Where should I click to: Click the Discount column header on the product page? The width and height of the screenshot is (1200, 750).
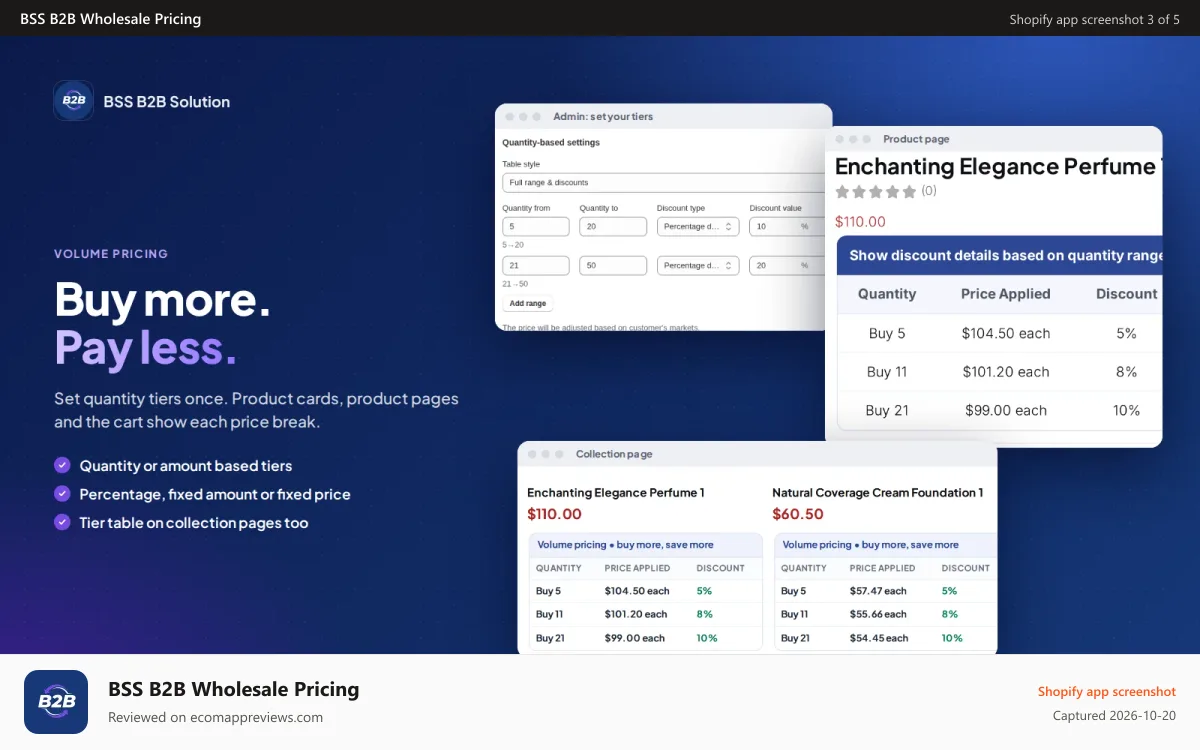(1127, 294)
